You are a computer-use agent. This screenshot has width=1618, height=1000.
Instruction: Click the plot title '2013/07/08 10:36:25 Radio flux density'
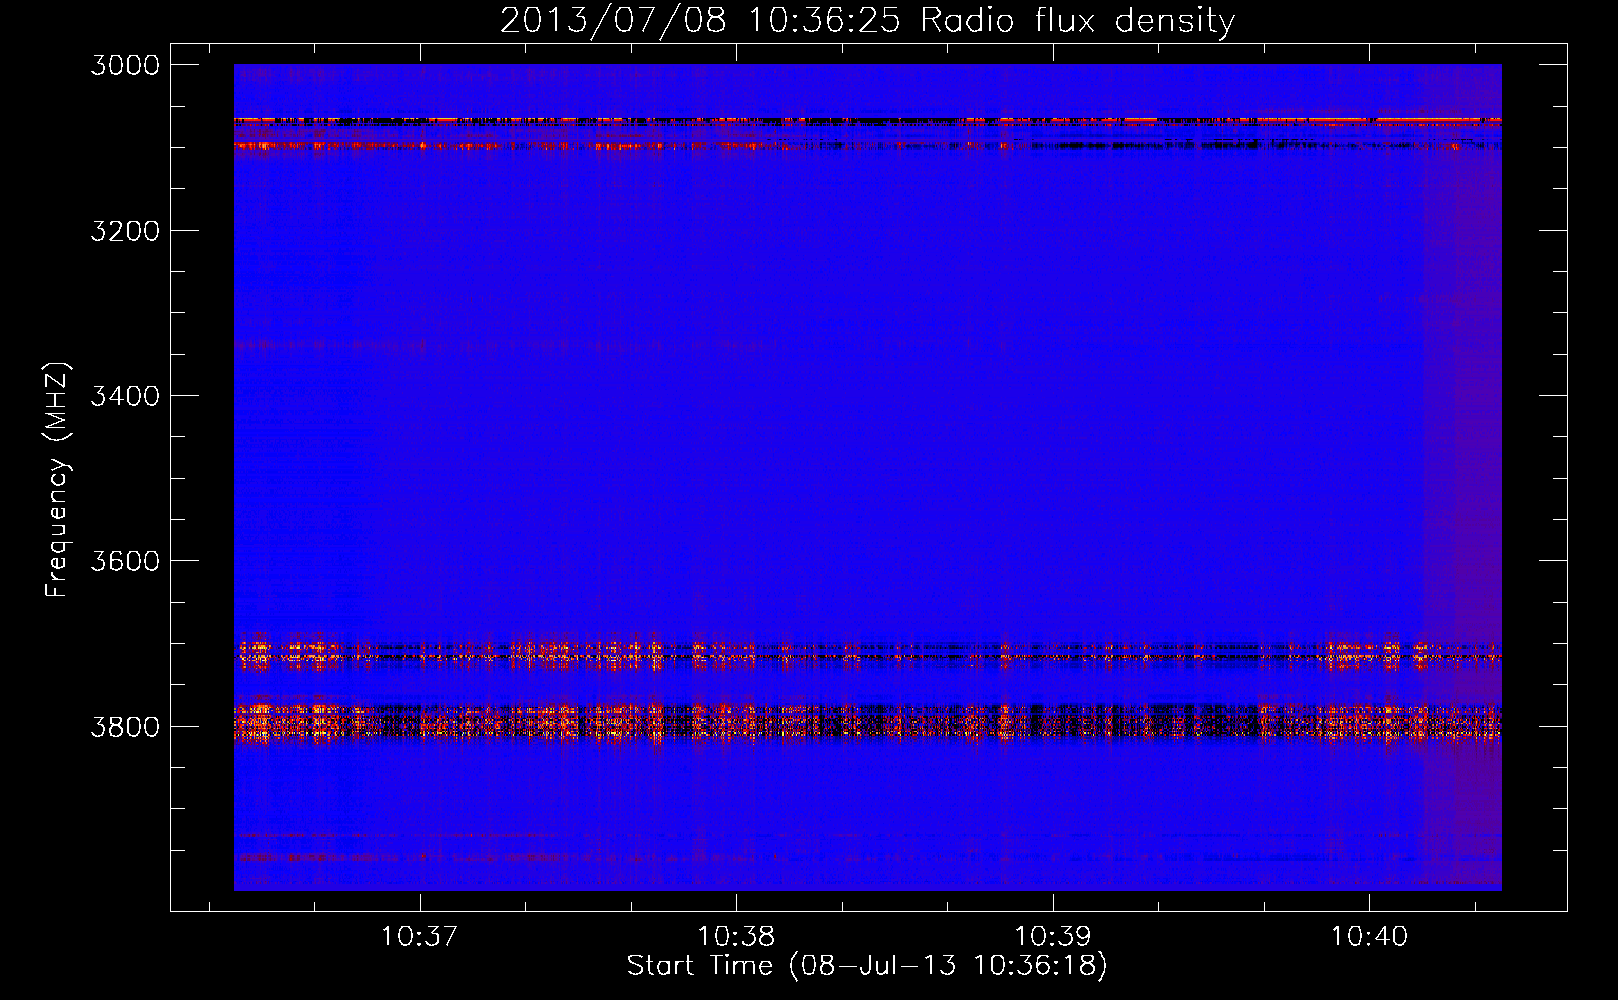[x=867, y=20]
